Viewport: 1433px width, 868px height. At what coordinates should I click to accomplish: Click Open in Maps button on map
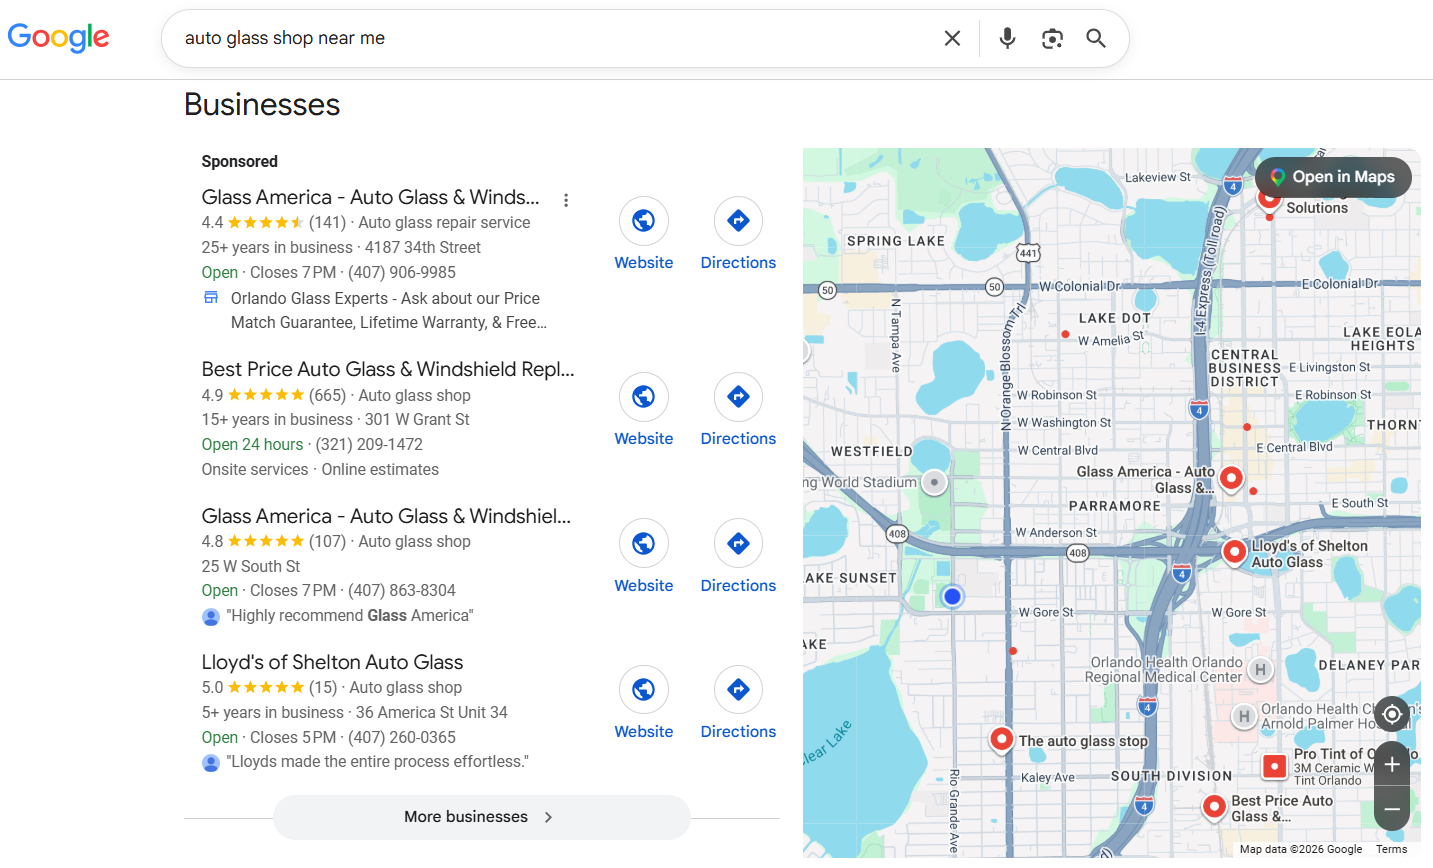(1333, 177)
